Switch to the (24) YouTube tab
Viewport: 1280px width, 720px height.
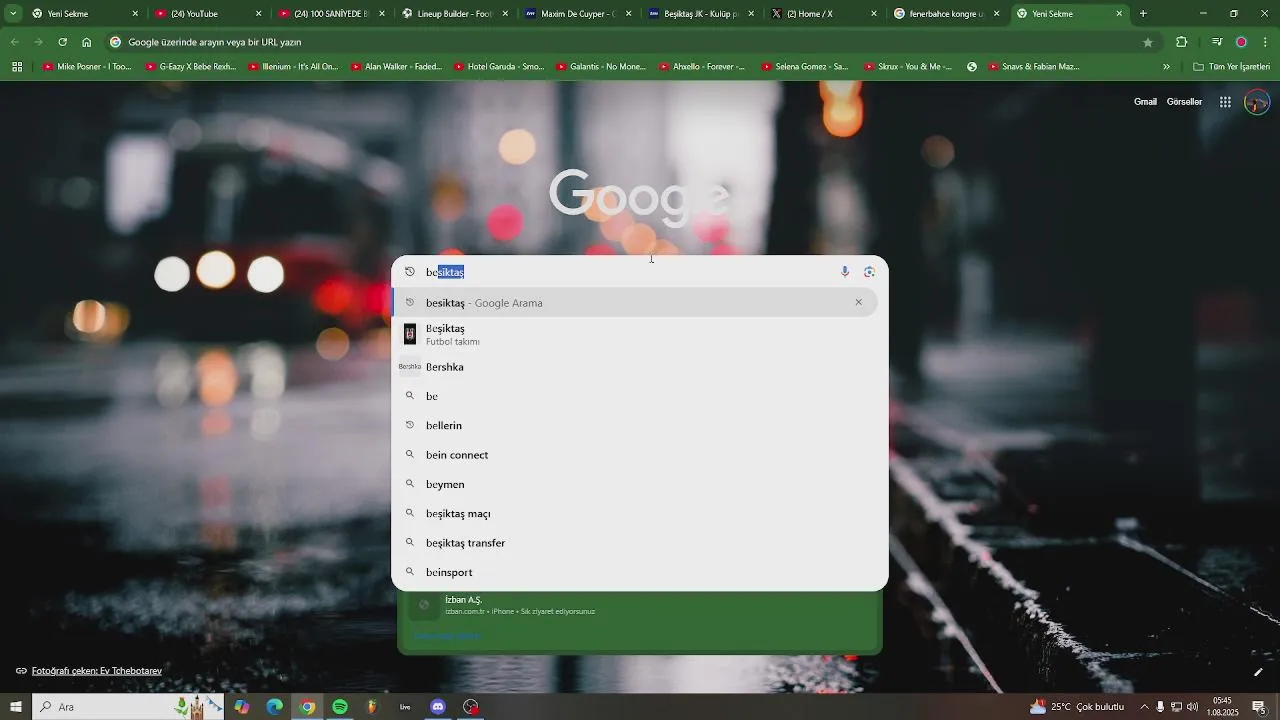[x=209, y=14]
